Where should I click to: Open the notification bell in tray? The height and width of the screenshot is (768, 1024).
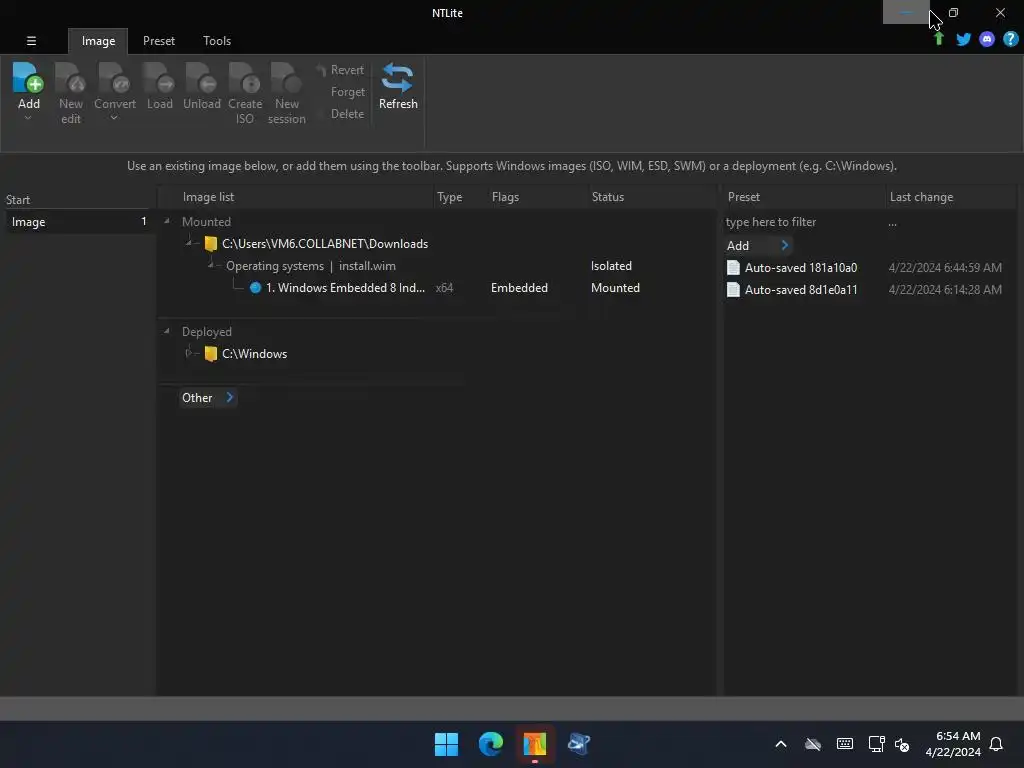(996, 744)
